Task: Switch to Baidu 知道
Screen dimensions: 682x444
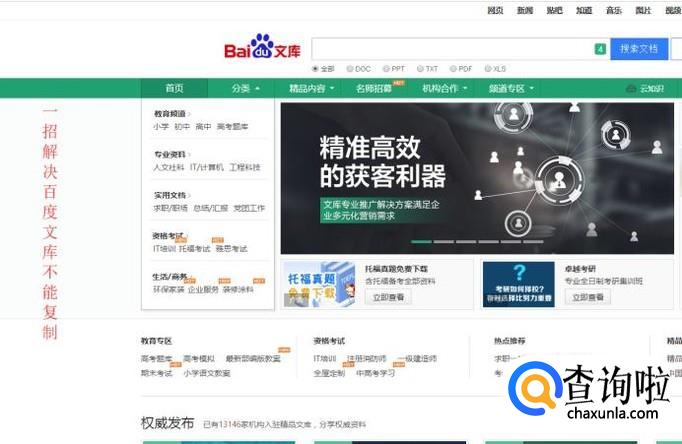Action: pyautogui.click(x=584, y=10)
